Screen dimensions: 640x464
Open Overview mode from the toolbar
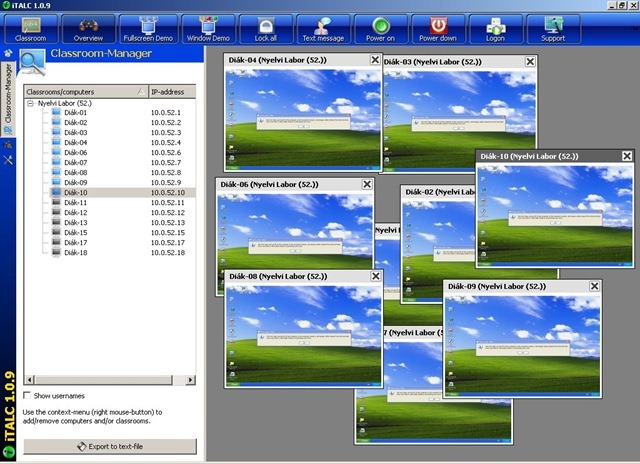point(88,27)
